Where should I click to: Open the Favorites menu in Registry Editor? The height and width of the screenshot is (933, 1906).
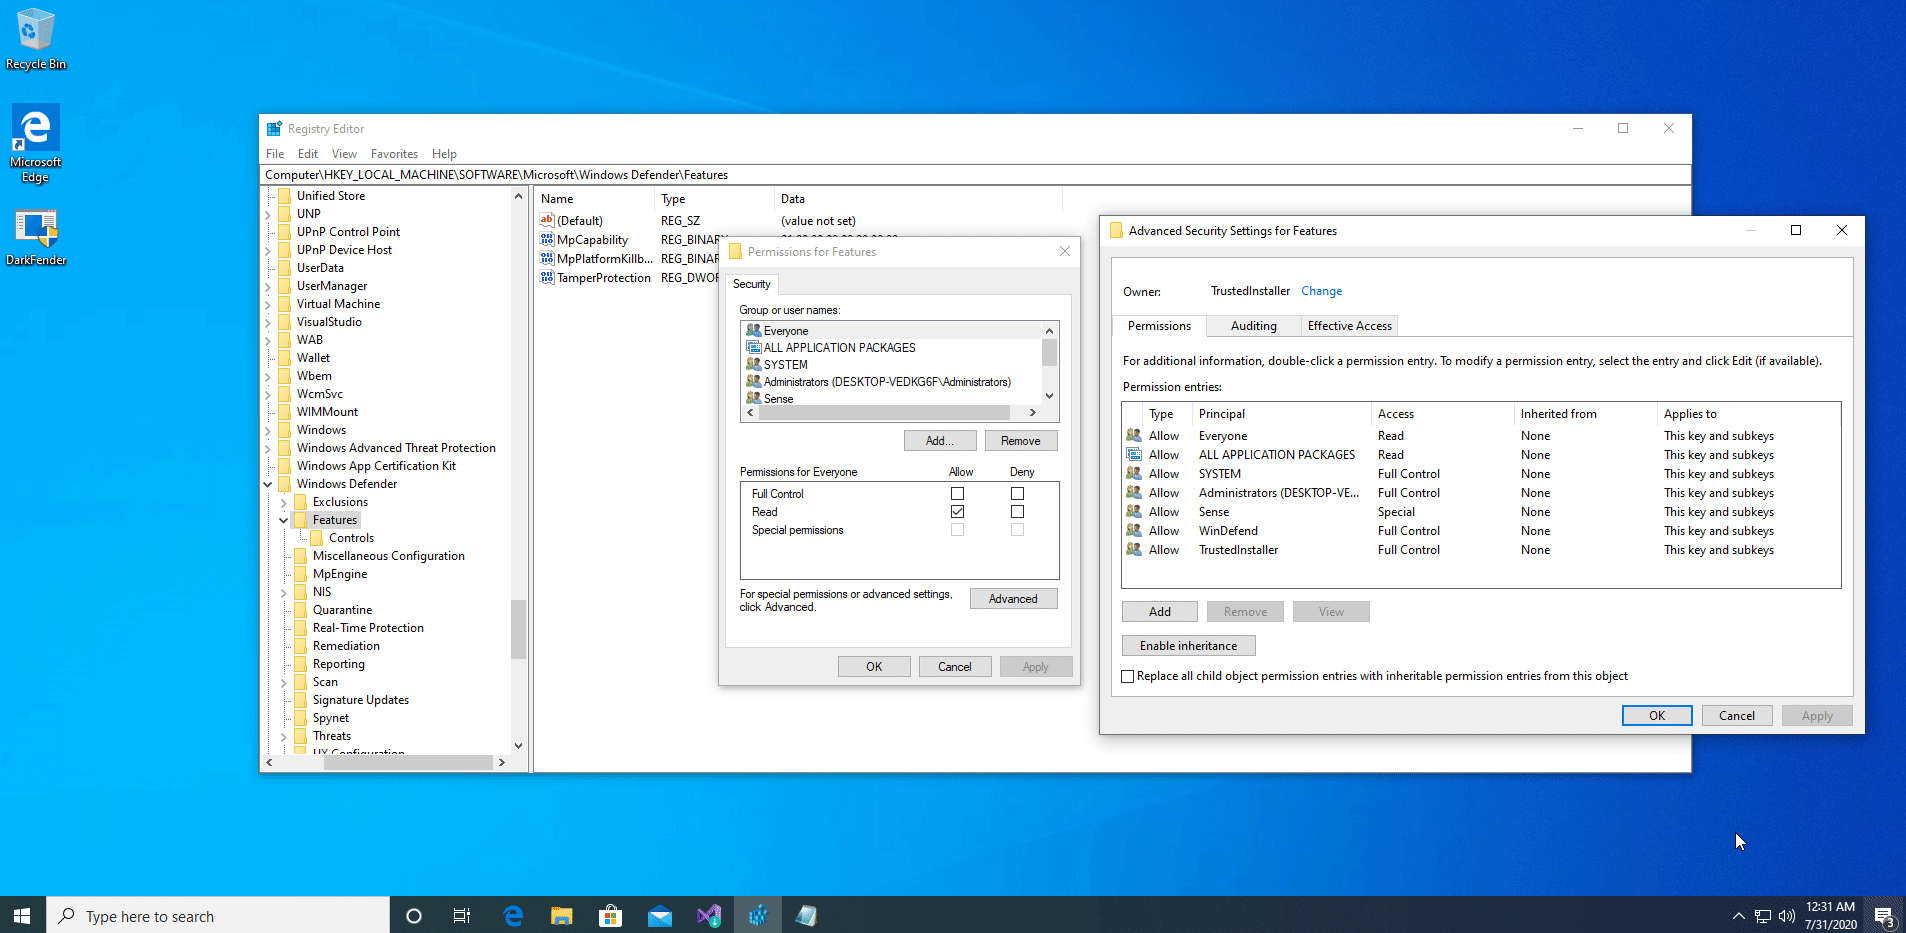click(394, 154)
